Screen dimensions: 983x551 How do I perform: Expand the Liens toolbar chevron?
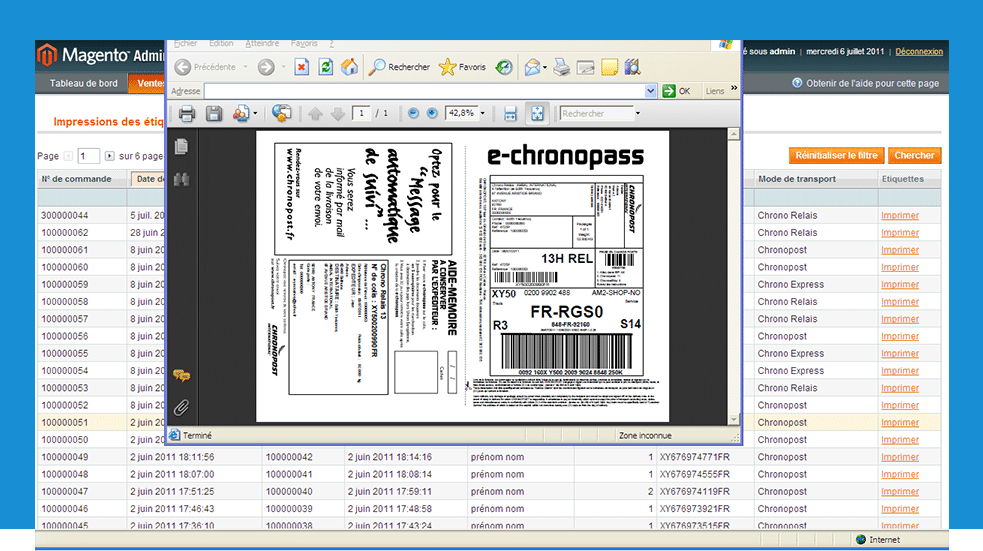[x=734, y=88]
